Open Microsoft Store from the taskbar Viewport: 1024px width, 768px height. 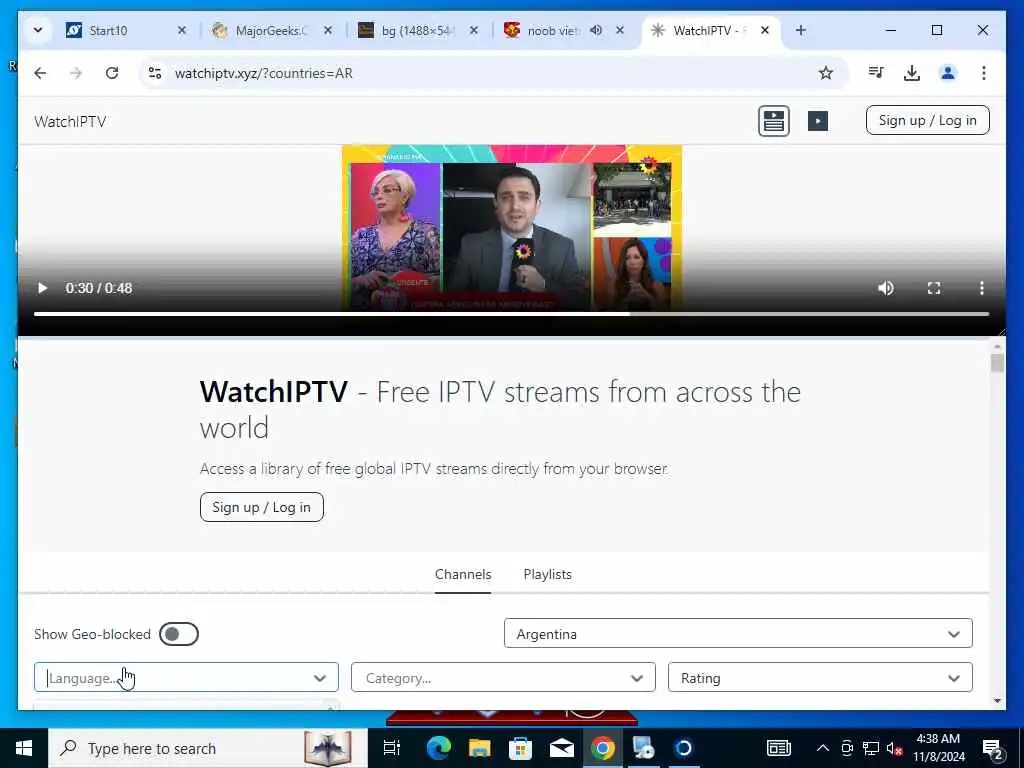[x=520, y=748]
